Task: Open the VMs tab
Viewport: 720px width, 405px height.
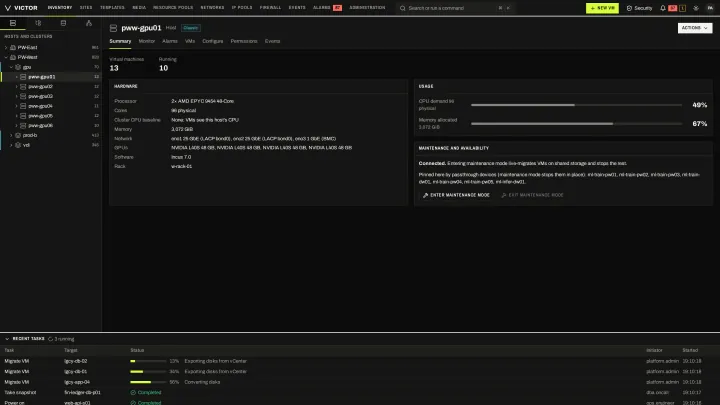Action: coord(190,41)
